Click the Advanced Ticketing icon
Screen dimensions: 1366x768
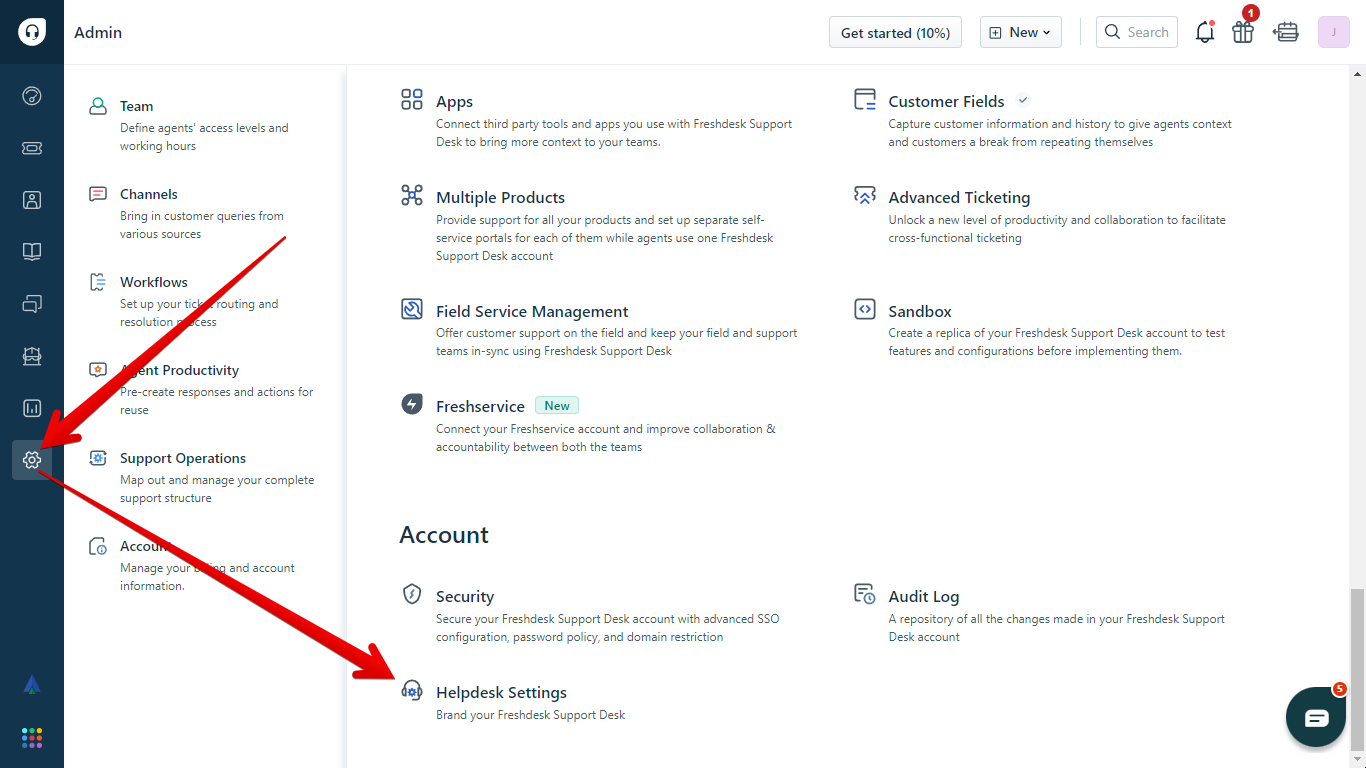(x=865, y=195)
